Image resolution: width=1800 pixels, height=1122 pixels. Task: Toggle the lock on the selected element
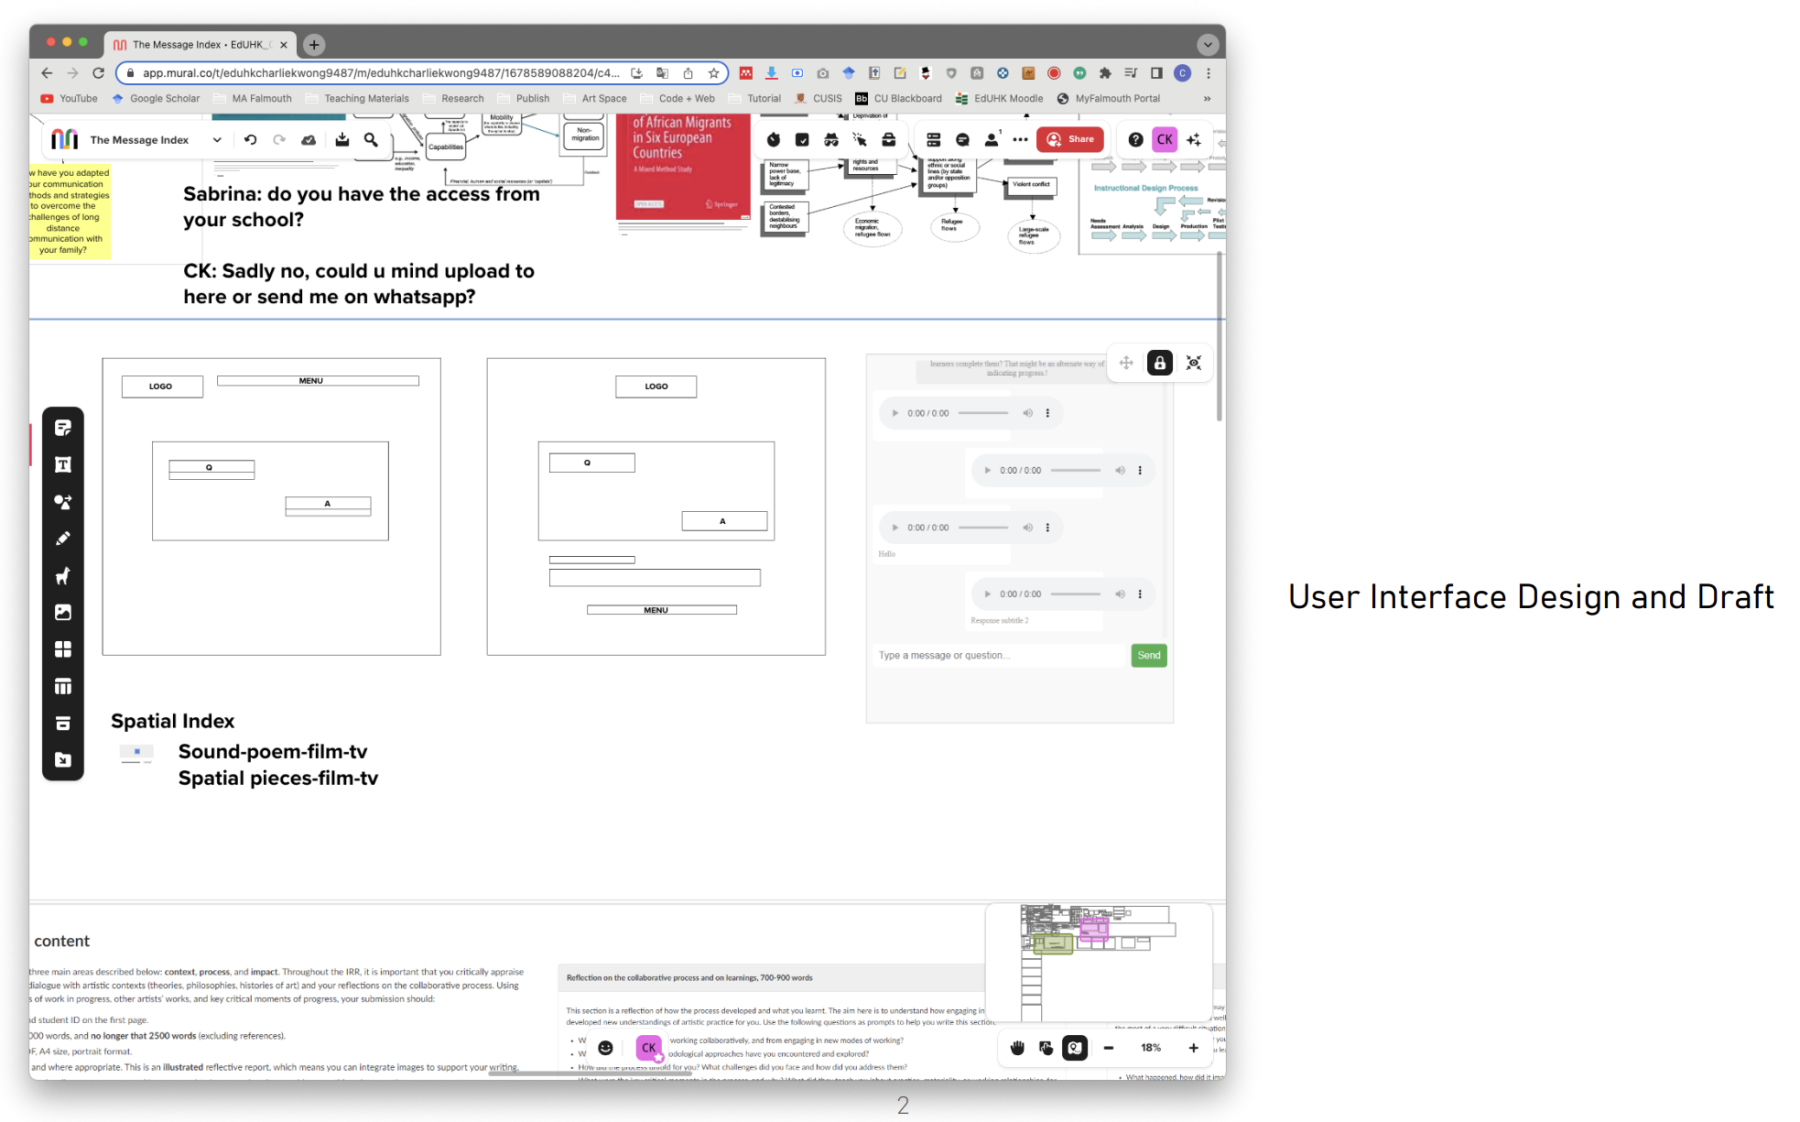pyautogui.click(x=1159, y=363)
